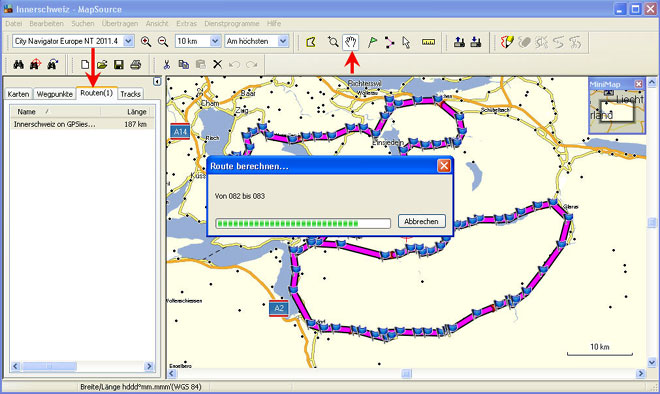Image resolution: width=660 pixels, height=394 pixels.
Task: Select the Map tool icon
Action: click(x=311, y=42)
